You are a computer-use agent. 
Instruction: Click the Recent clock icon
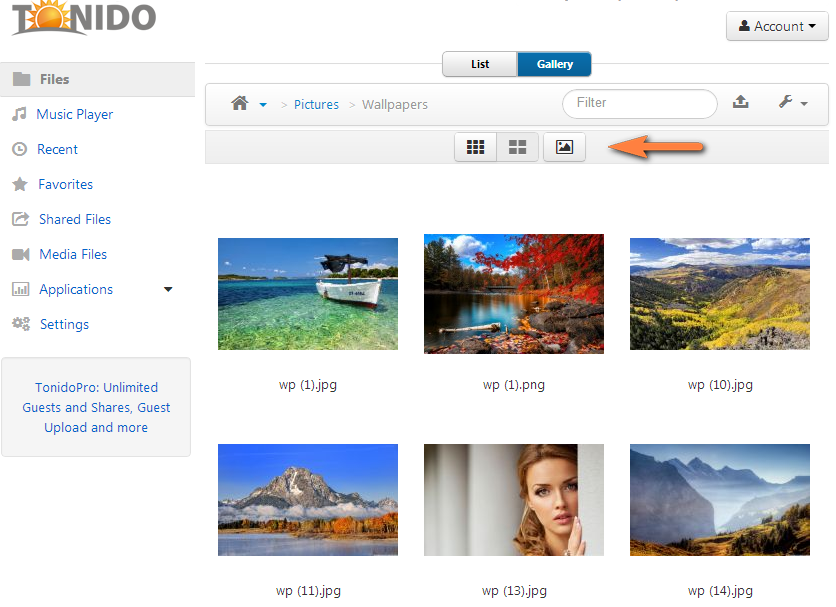20,149
